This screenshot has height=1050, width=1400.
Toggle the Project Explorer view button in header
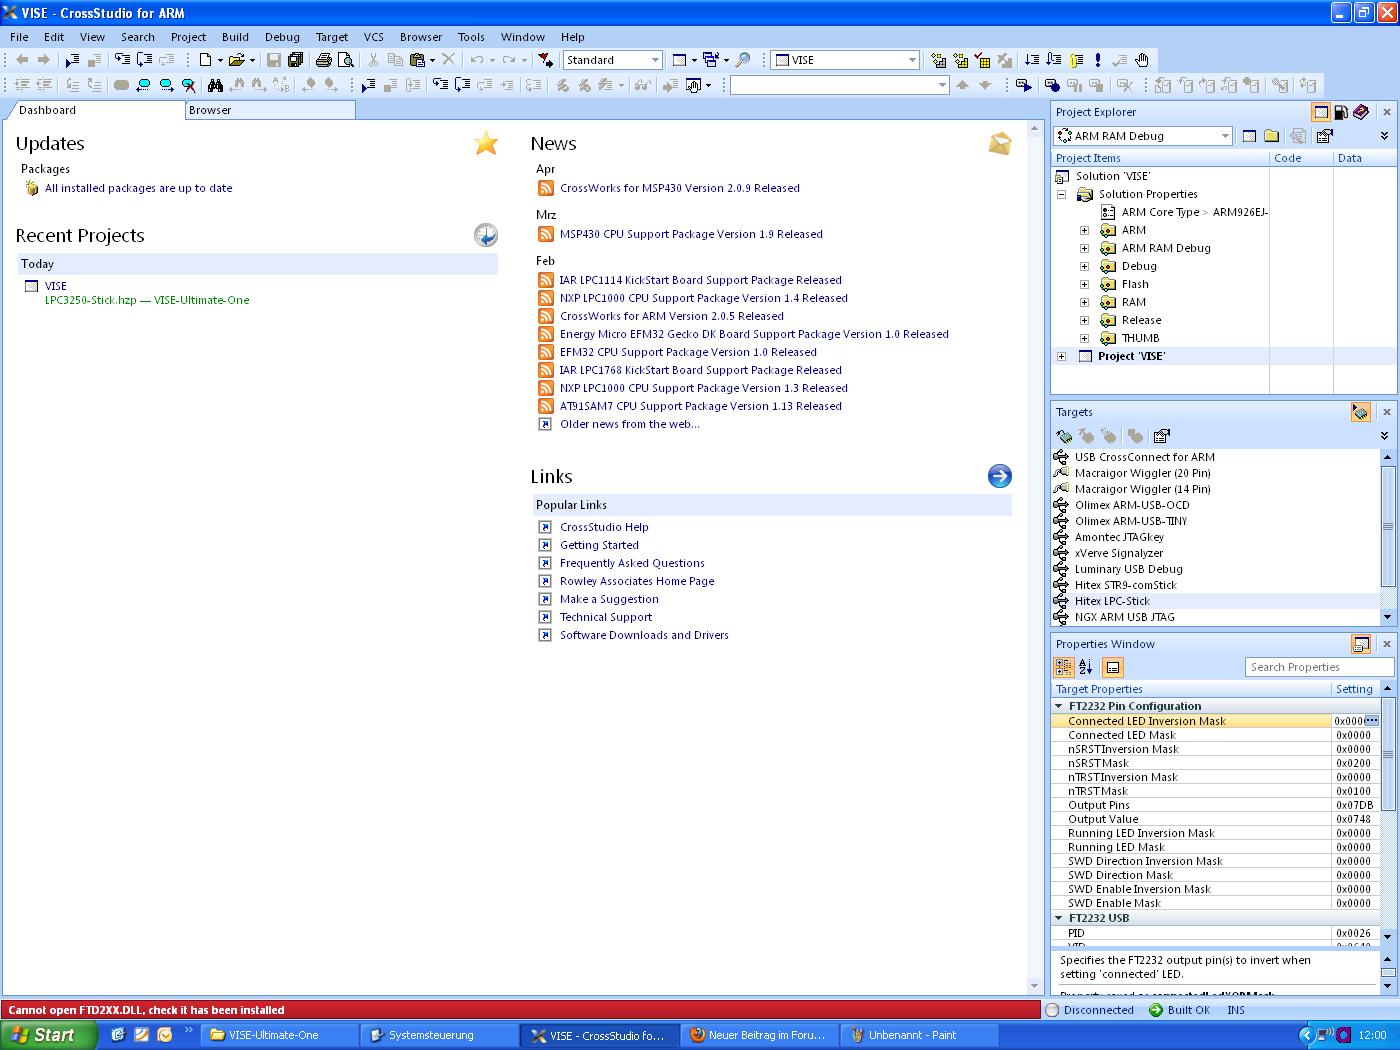[x=1321, y=112]
